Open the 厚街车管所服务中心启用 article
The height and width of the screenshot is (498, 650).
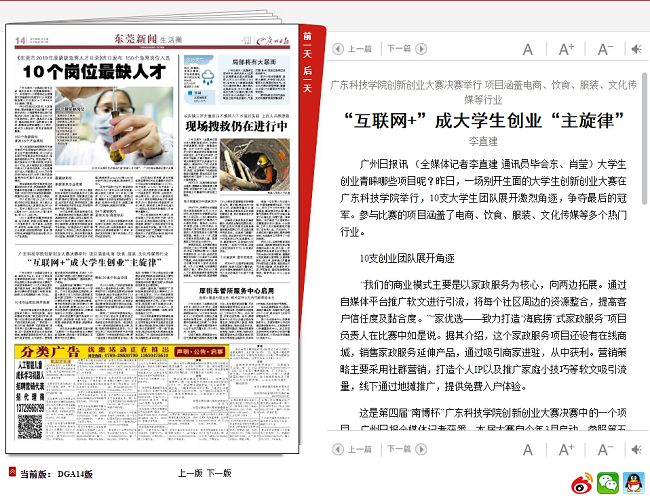237,291
